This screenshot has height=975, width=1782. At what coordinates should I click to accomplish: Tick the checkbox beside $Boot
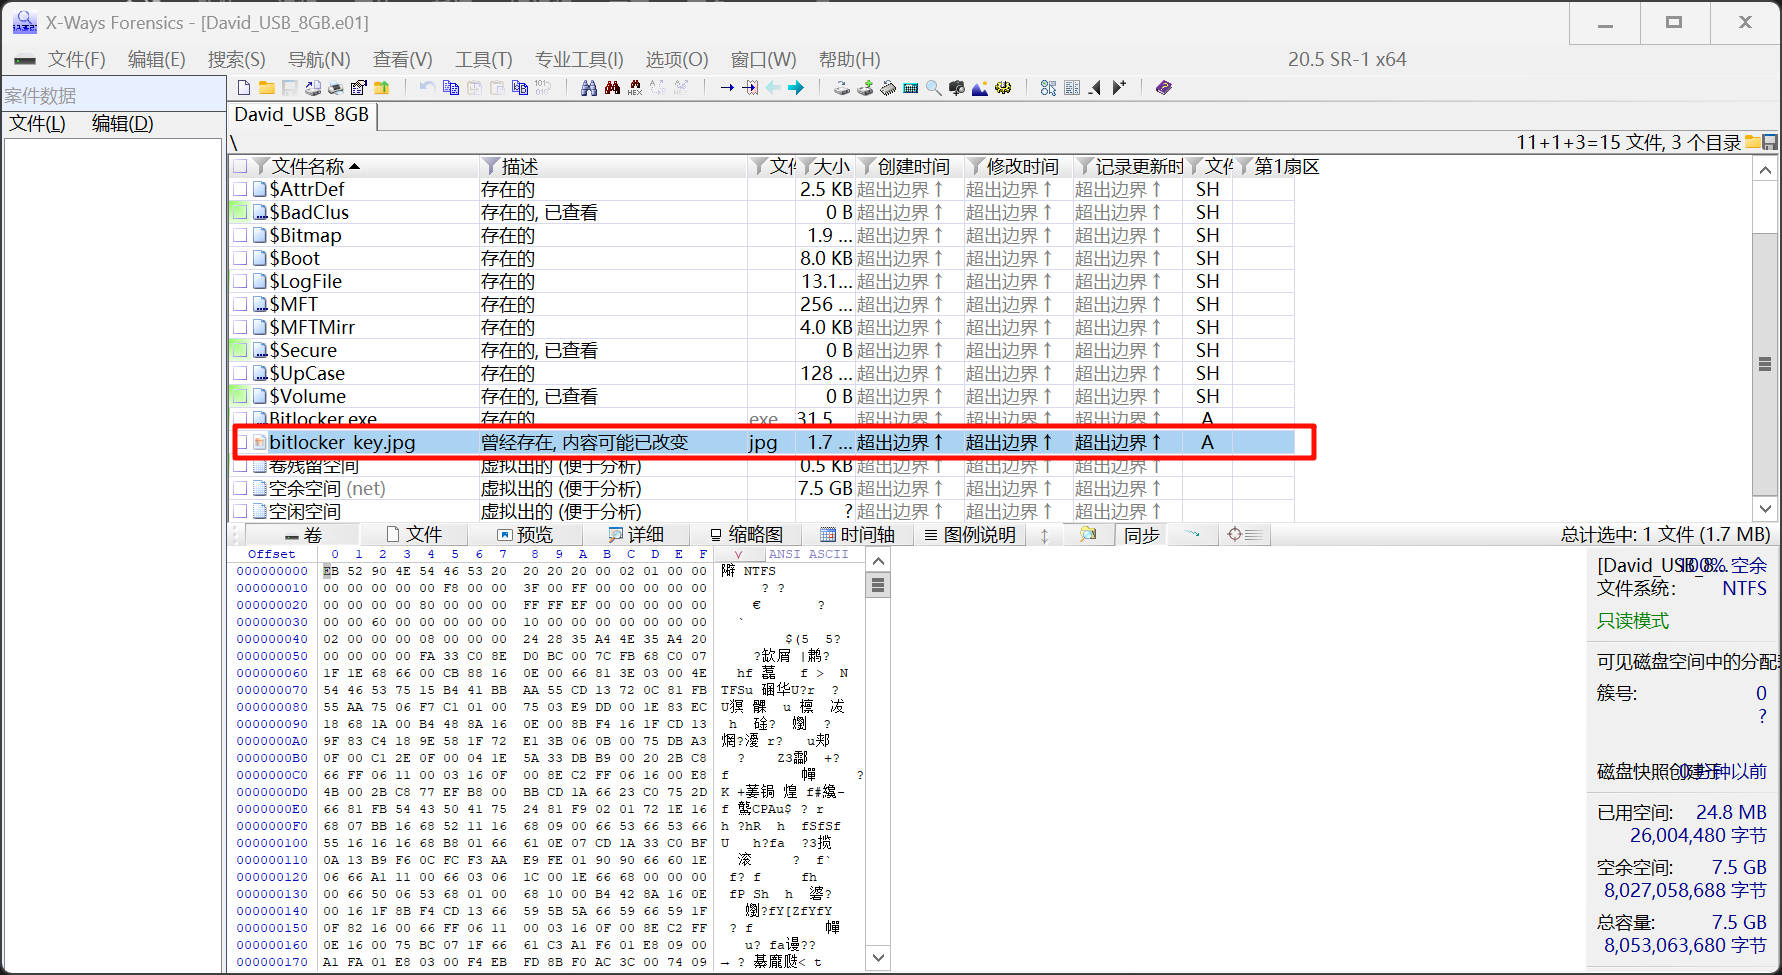(240, 258)
